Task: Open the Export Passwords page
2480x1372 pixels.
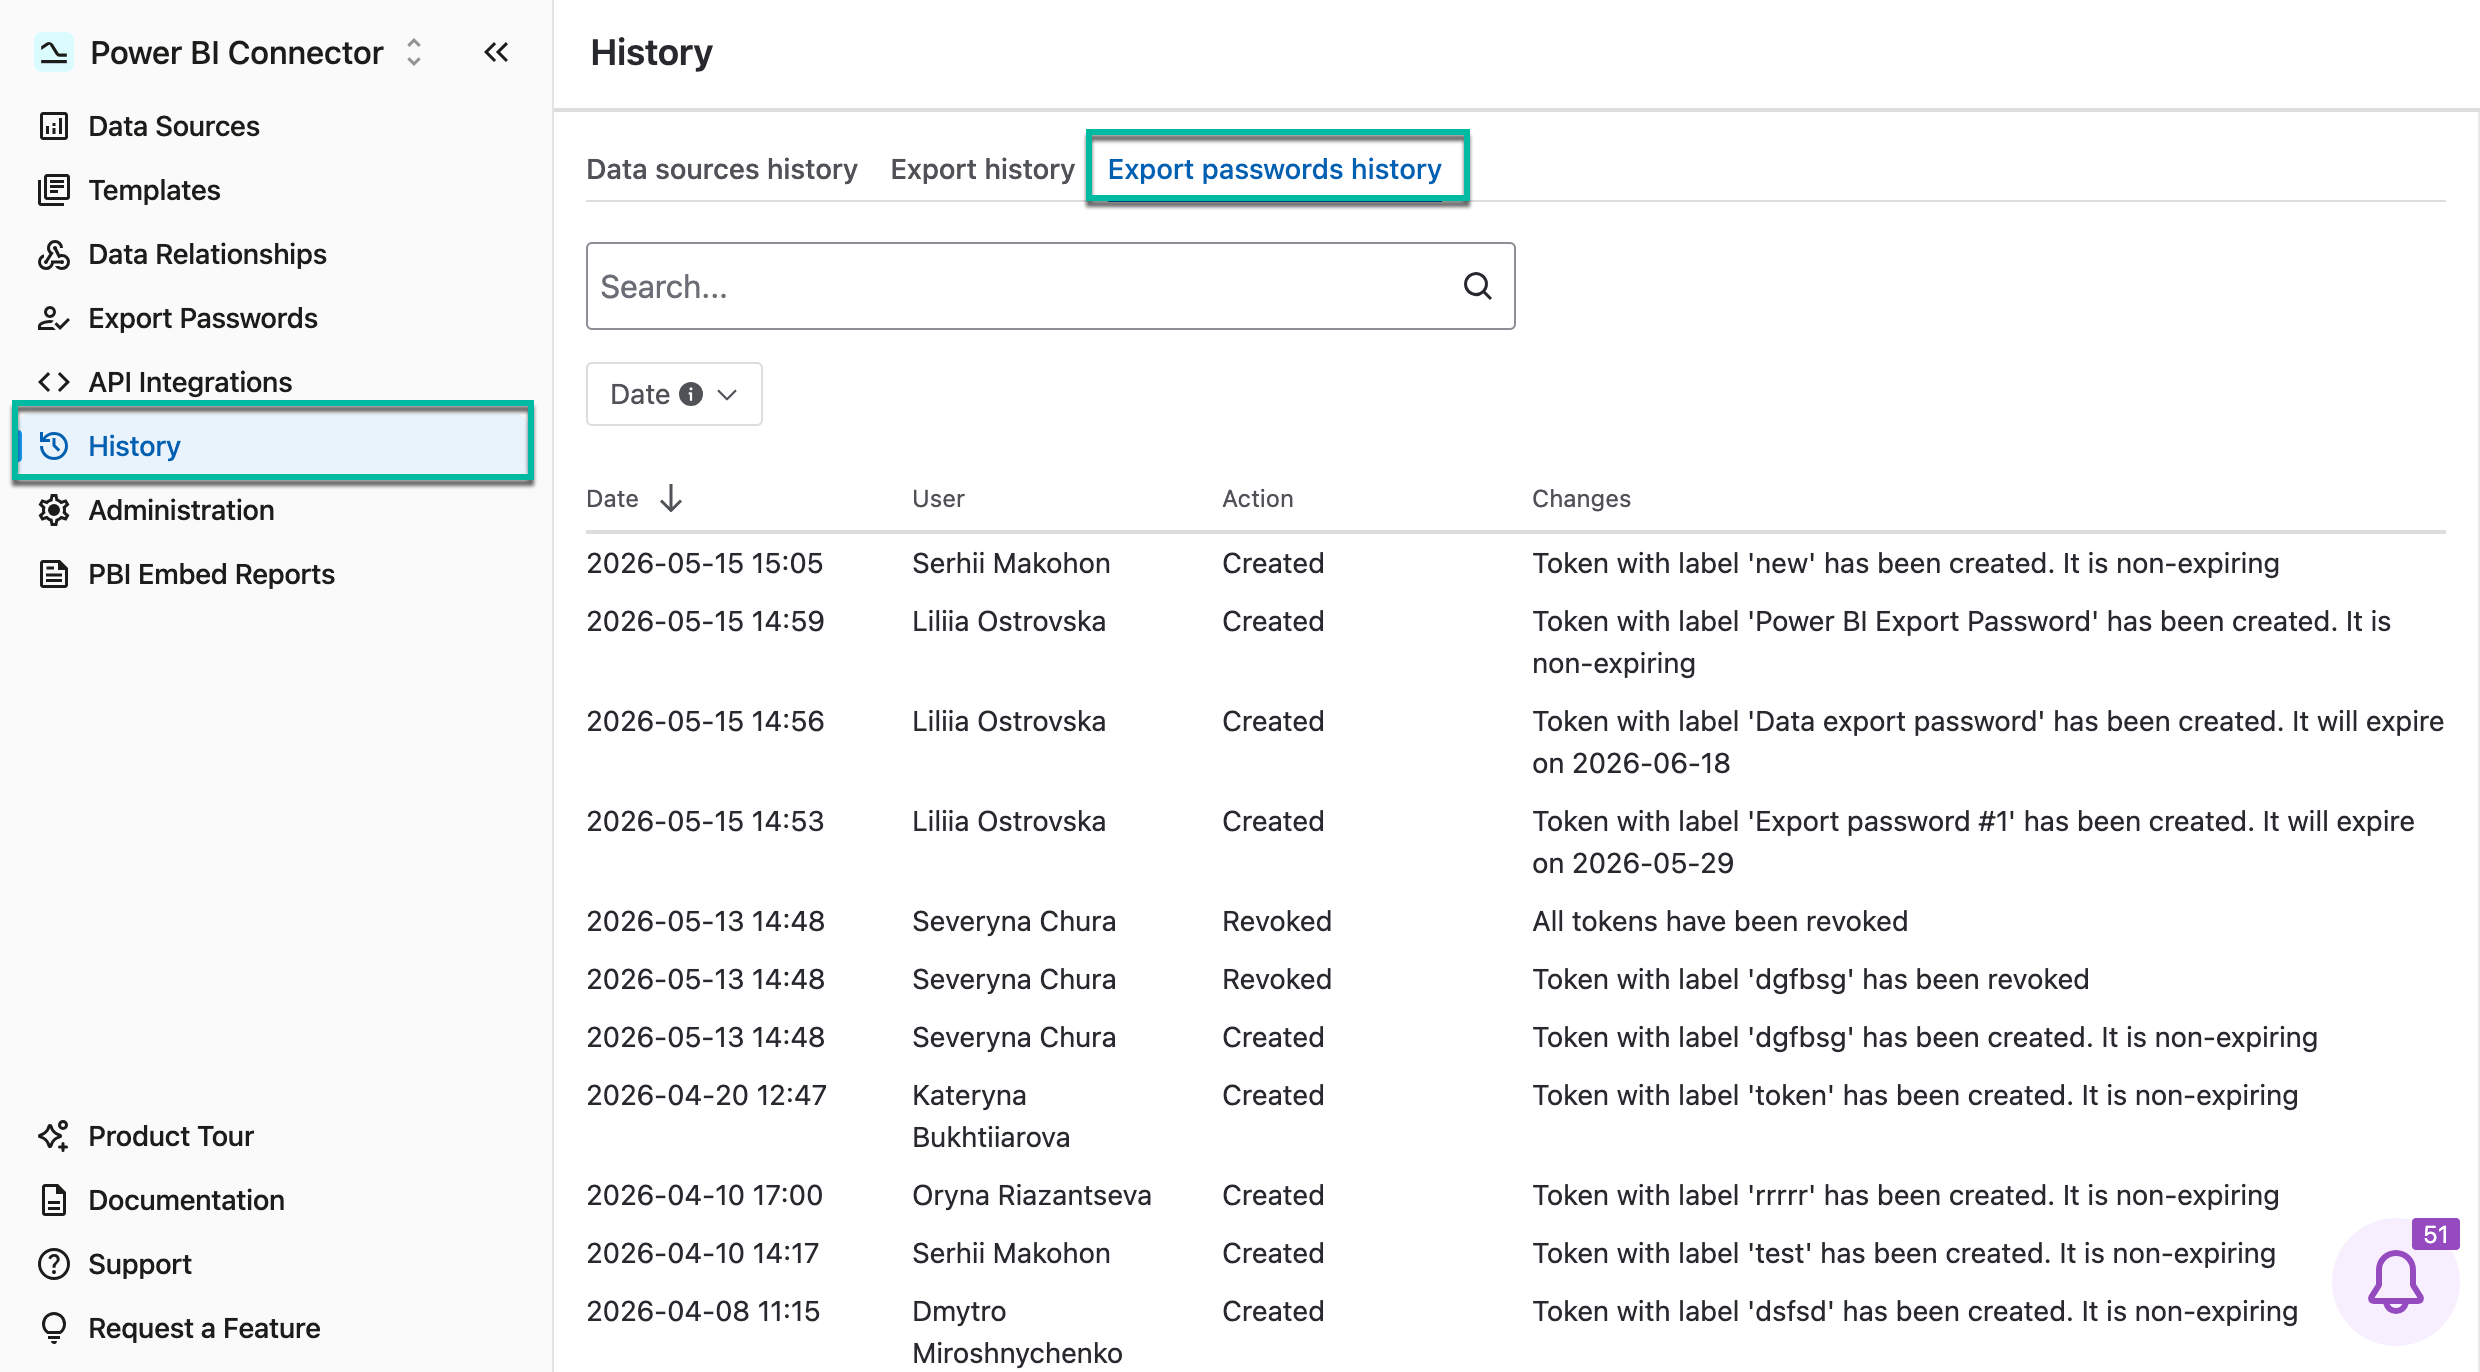Action: pos(203,318)
